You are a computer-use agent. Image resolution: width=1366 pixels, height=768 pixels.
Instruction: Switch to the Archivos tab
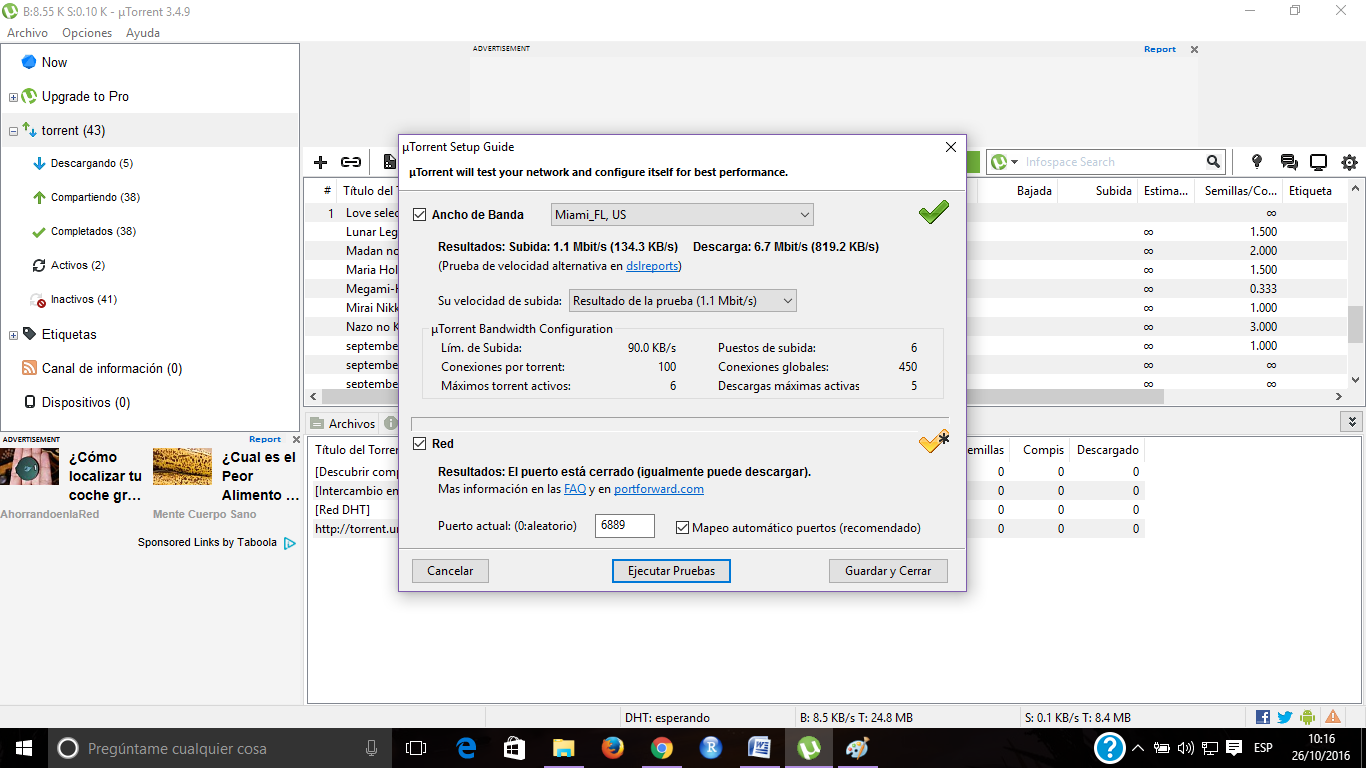click(343, 424)
